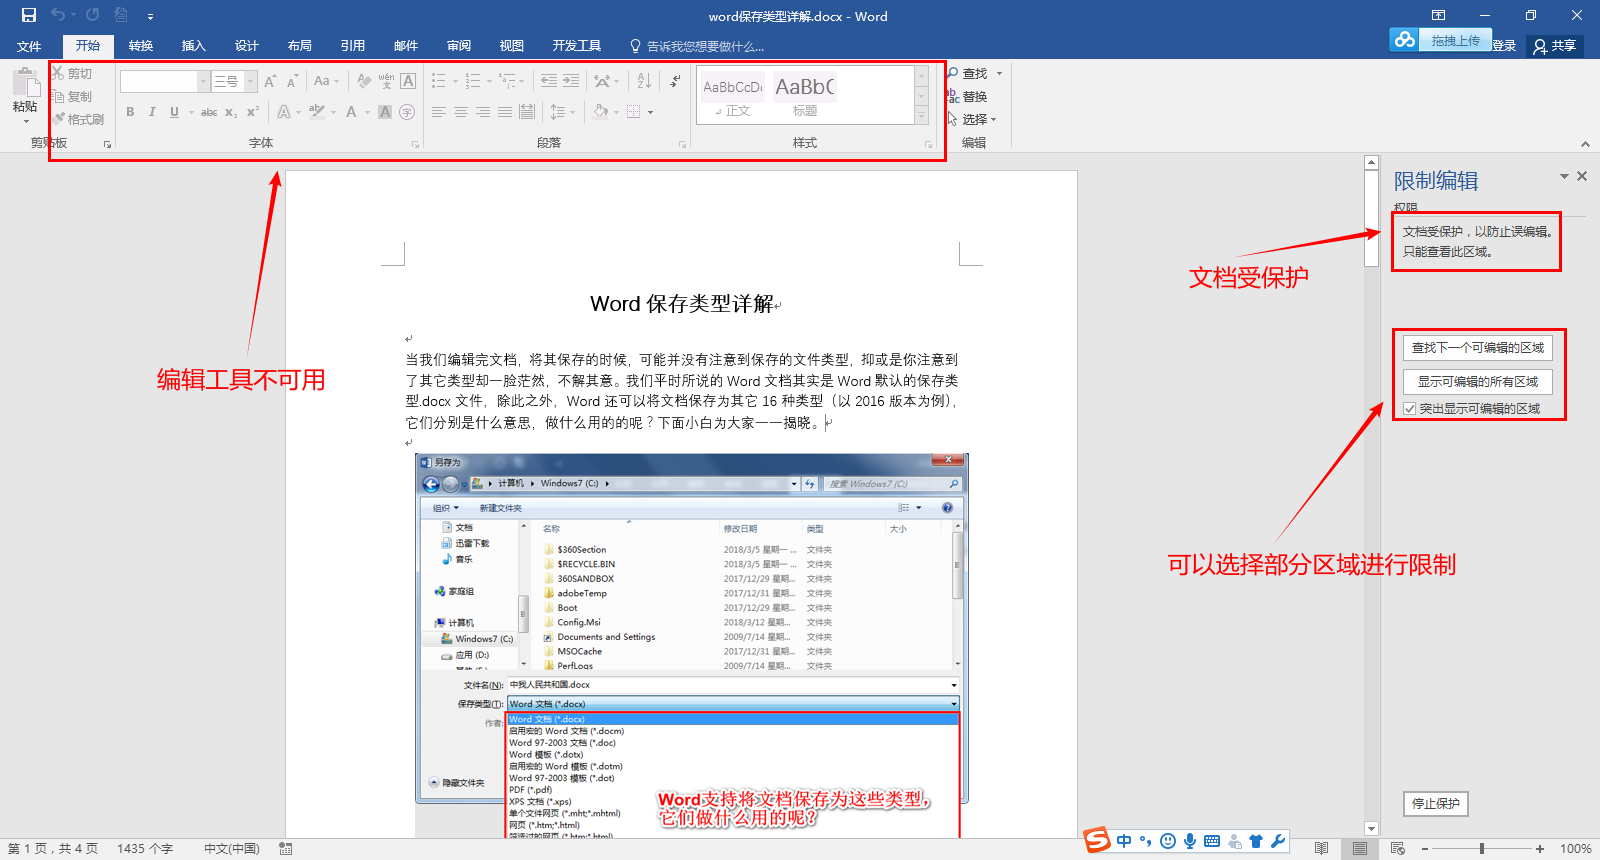Open the Restrict Editing pane options arrow
Screen dimensions: 1600x860
pyautogui.click(x=1564, y=176)
